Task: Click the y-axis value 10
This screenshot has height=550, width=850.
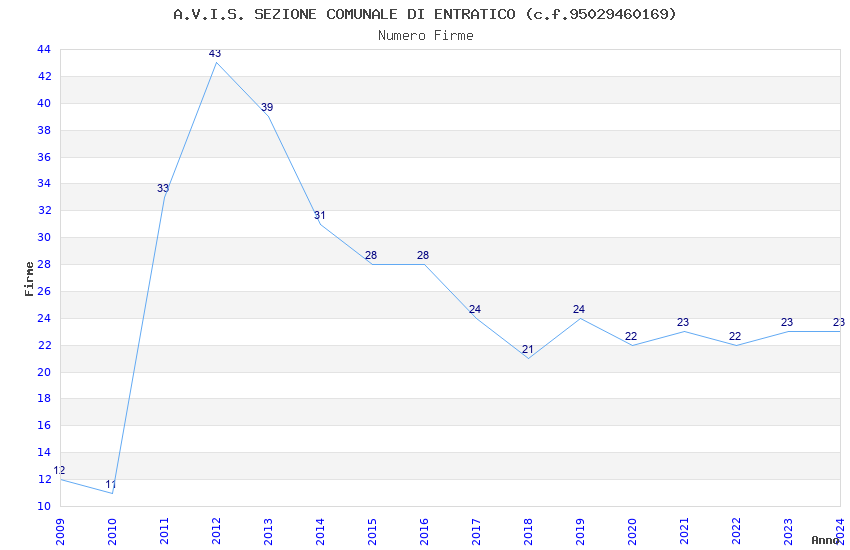Action: coord(44,506)
